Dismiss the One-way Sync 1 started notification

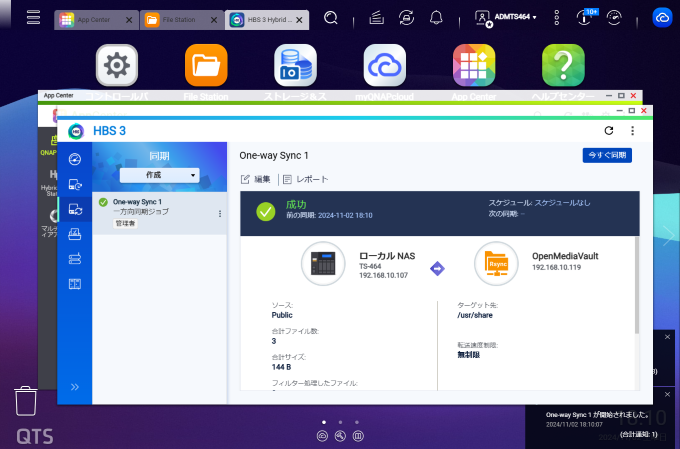(667, 394)
